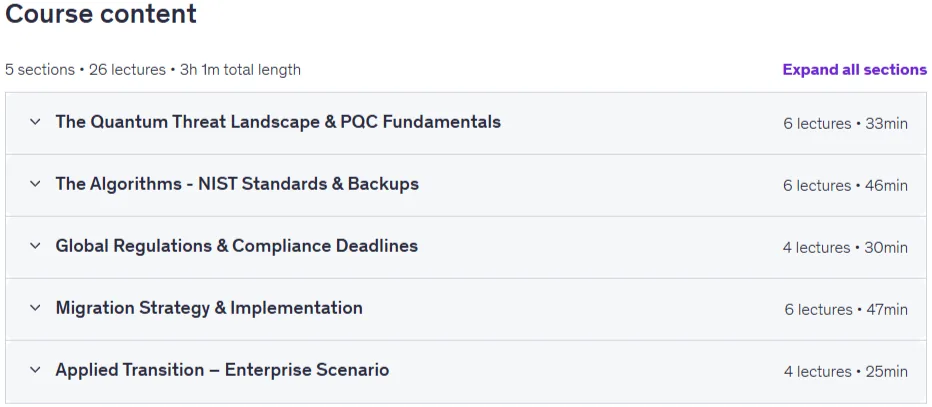Expand Global Regulations & Compliance Deadlines chevron

click(x=35, y=246)
